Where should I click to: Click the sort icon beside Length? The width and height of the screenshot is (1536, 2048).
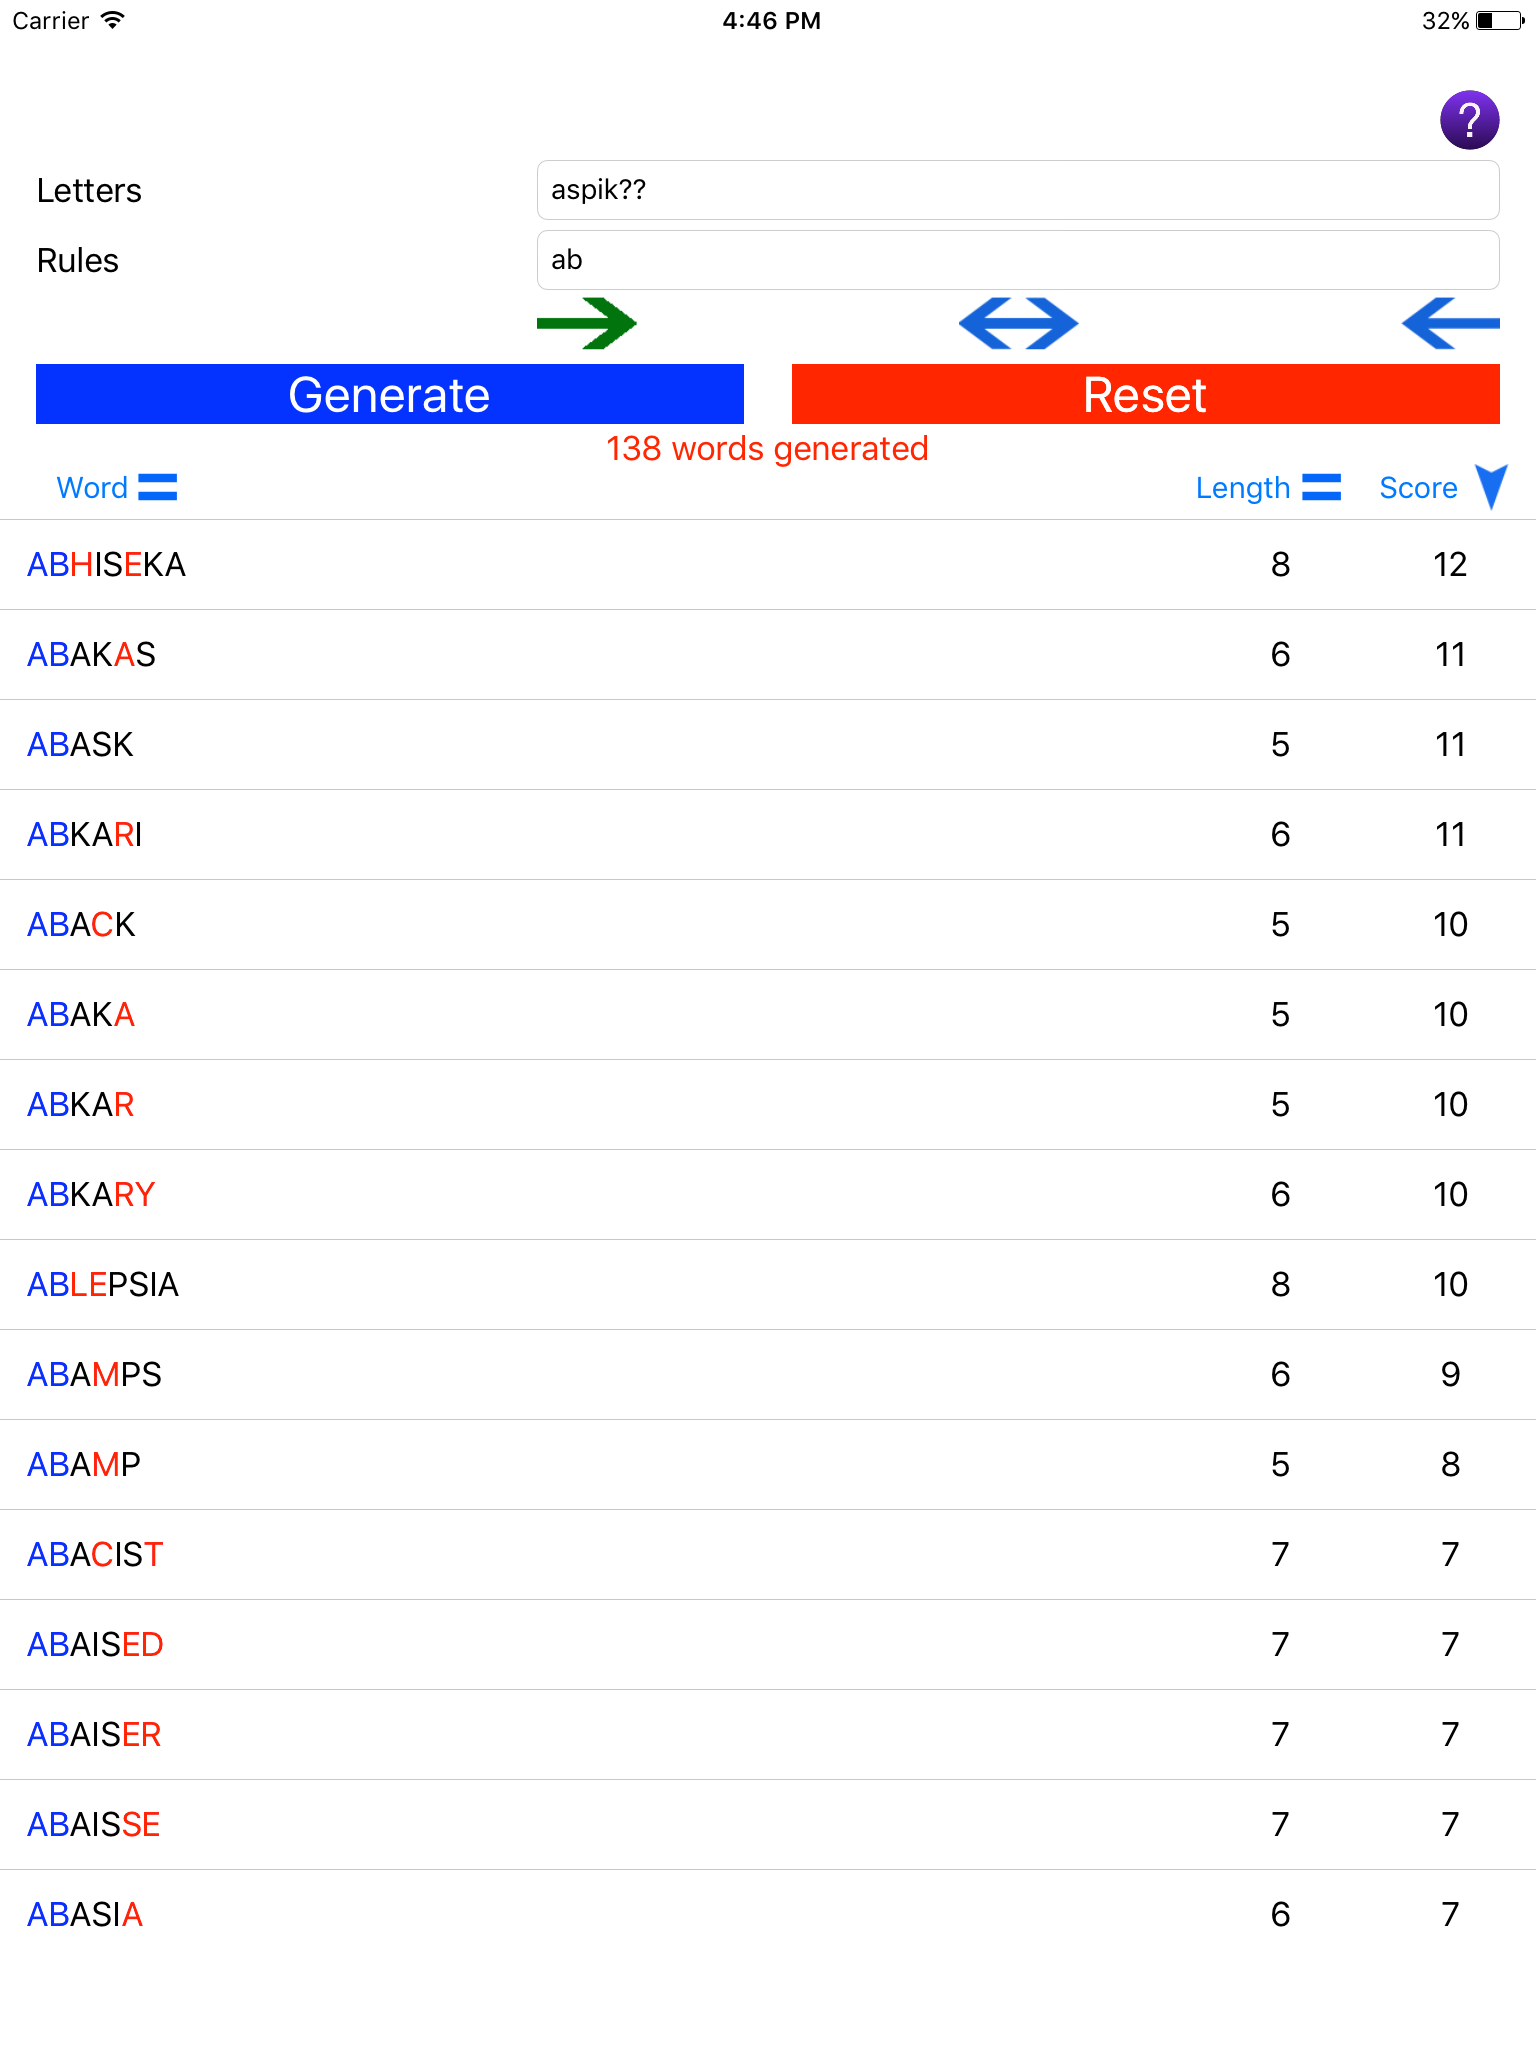coord(1321,488)
